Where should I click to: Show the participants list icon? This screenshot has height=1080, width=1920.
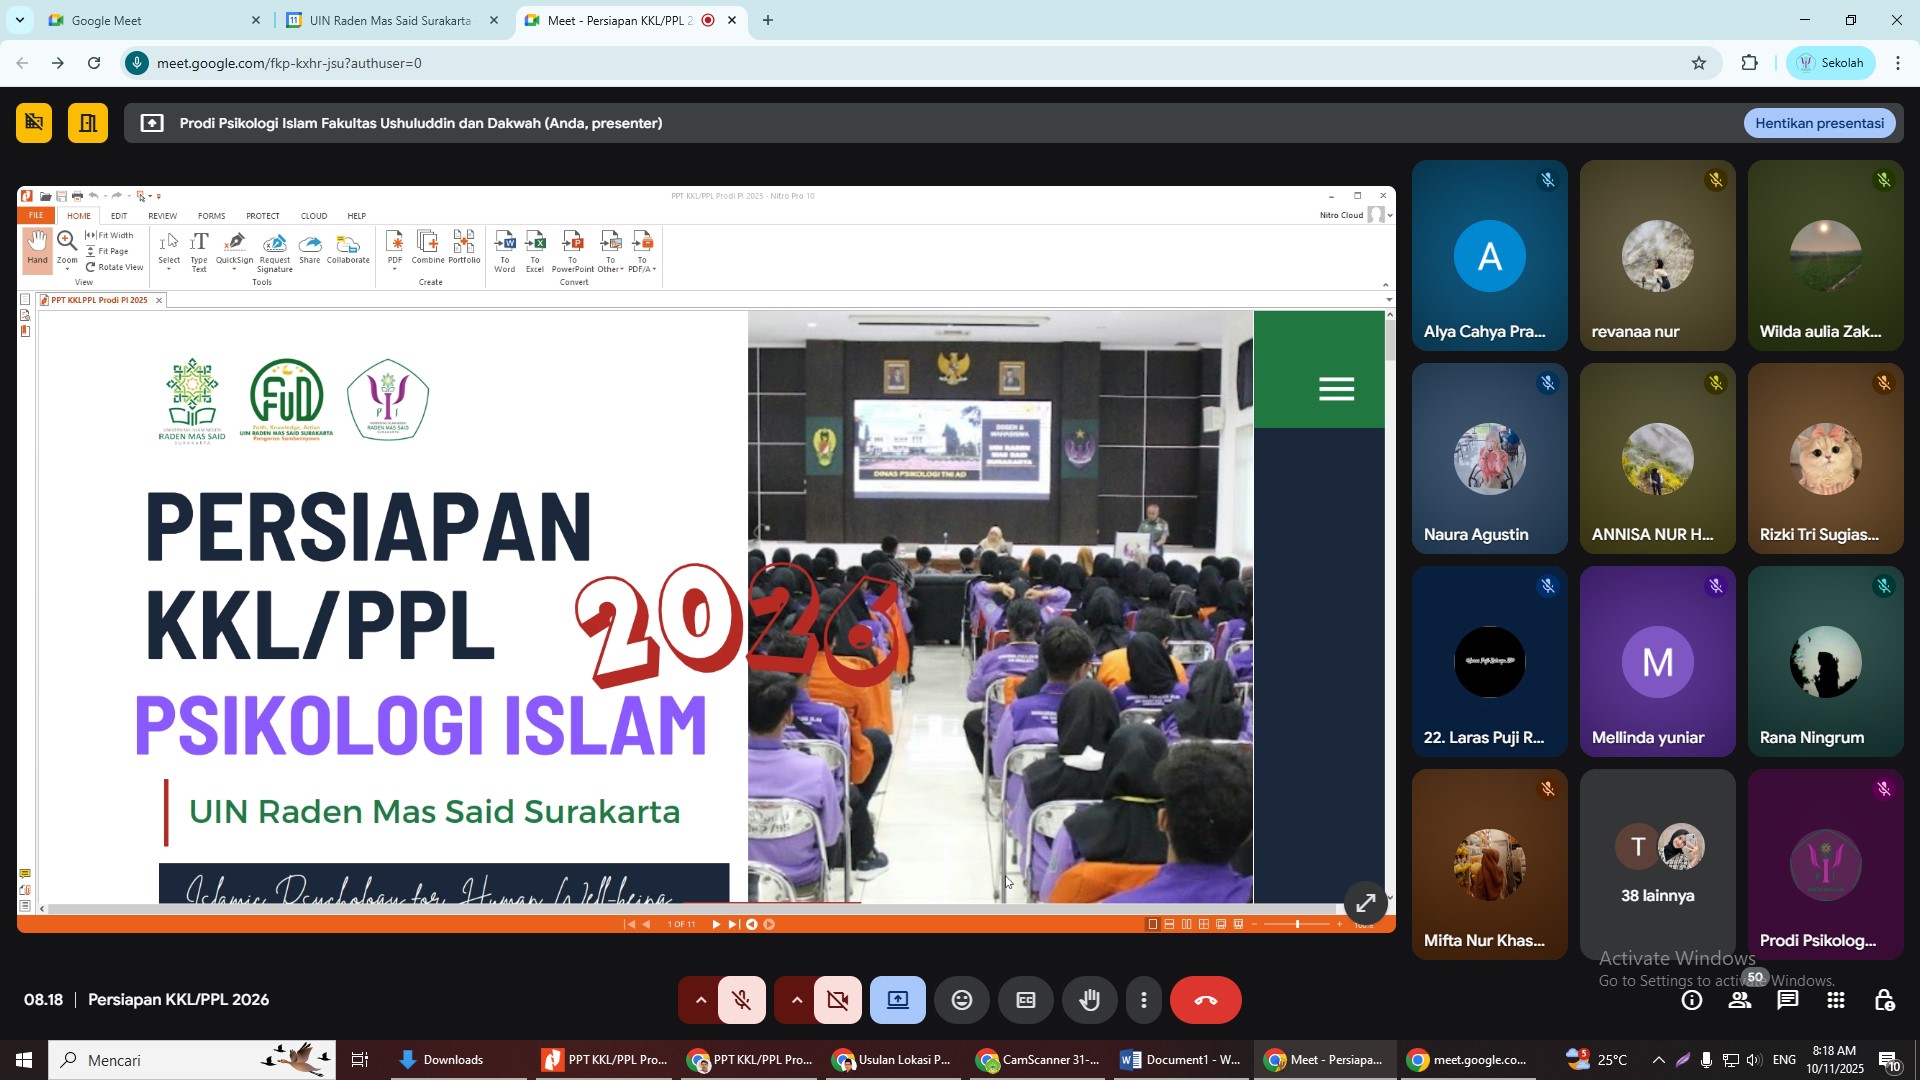tap(1740, 1000)
